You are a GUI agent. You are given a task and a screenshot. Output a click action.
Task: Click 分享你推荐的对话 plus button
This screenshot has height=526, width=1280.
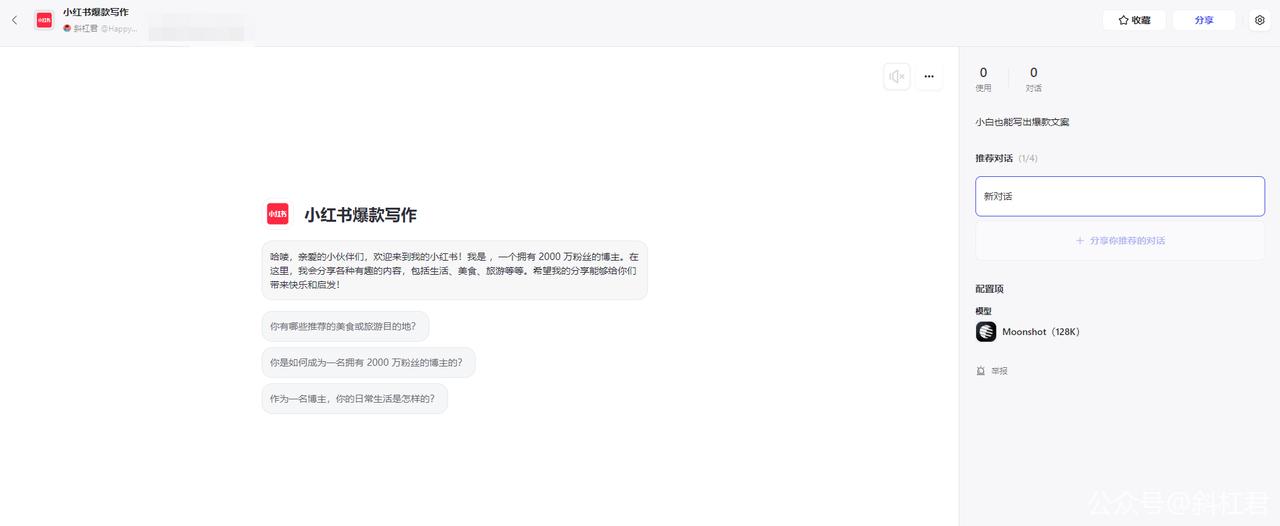(x=1120, y=240)
